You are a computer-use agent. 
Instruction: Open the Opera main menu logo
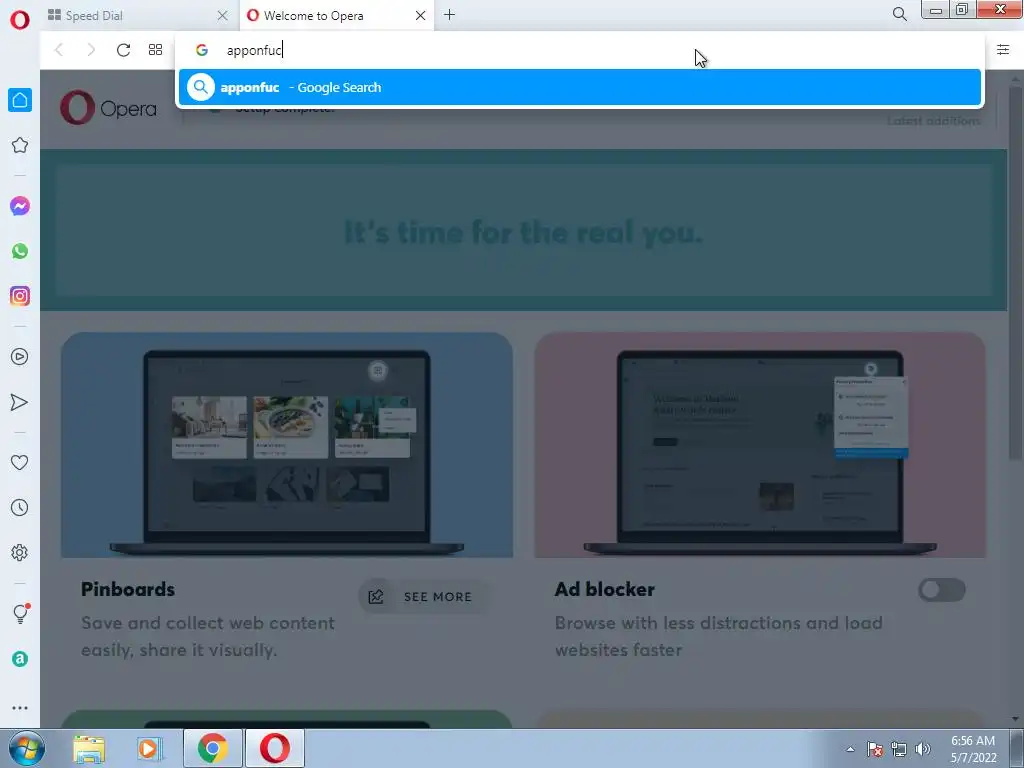[20, 20]
